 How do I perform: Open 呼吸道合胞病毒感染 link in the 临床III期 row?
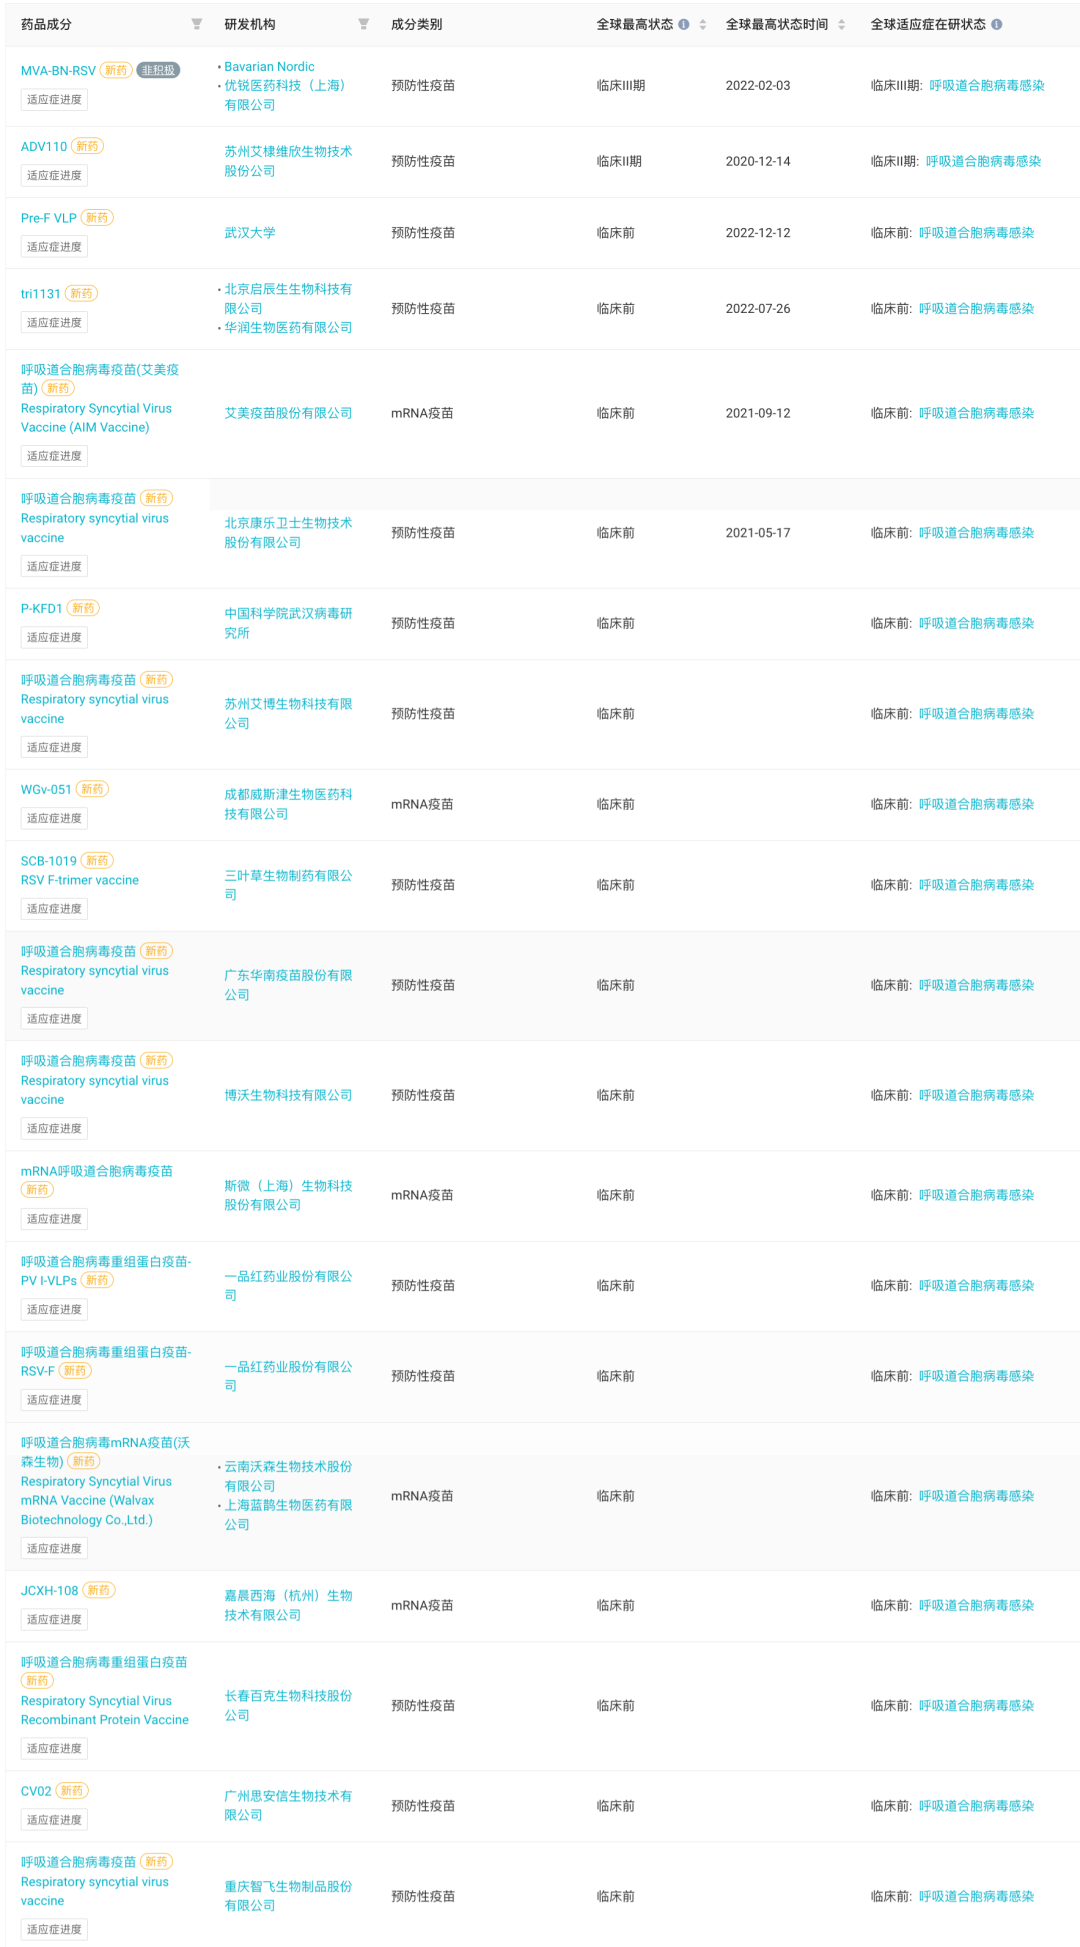click(x=987, y=86)
